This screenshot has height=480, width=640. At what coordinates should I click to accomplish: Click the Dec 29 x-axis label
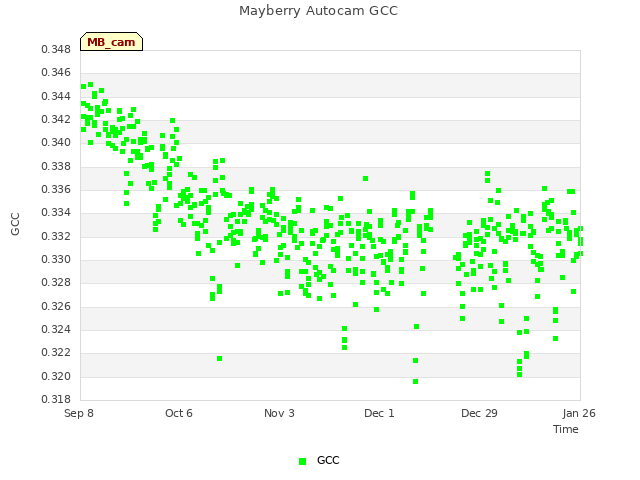click(479, 413)
